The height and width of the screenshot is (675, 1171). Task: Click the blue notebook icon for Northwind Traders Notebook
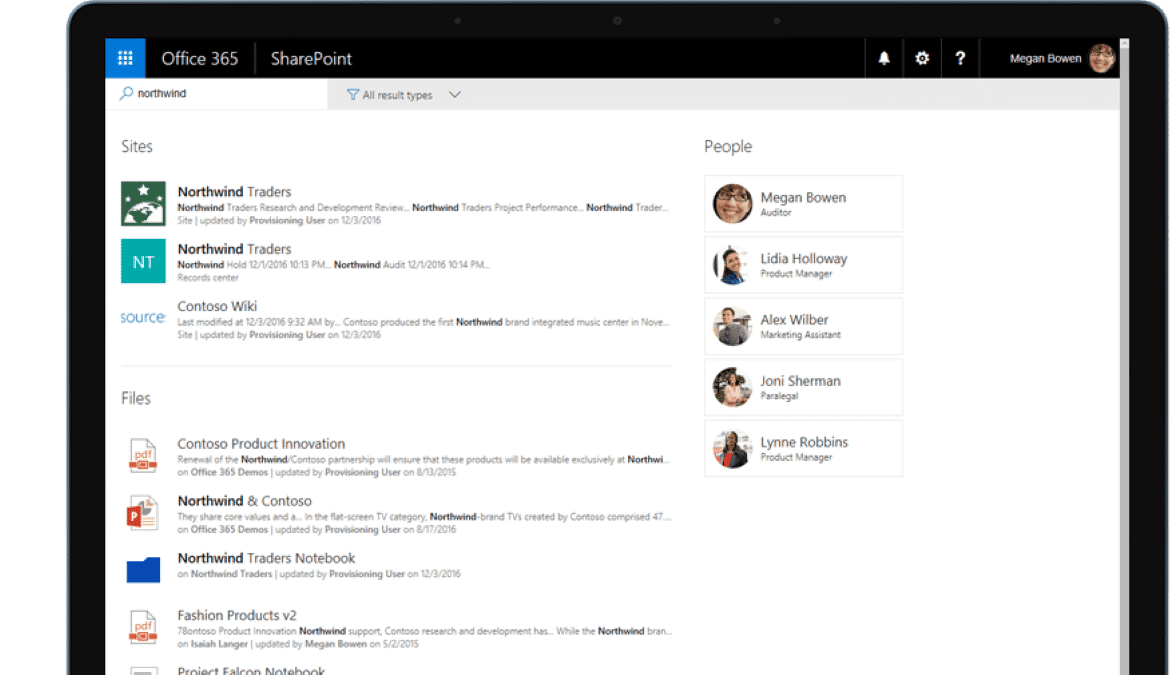click(x=143, y=570)
